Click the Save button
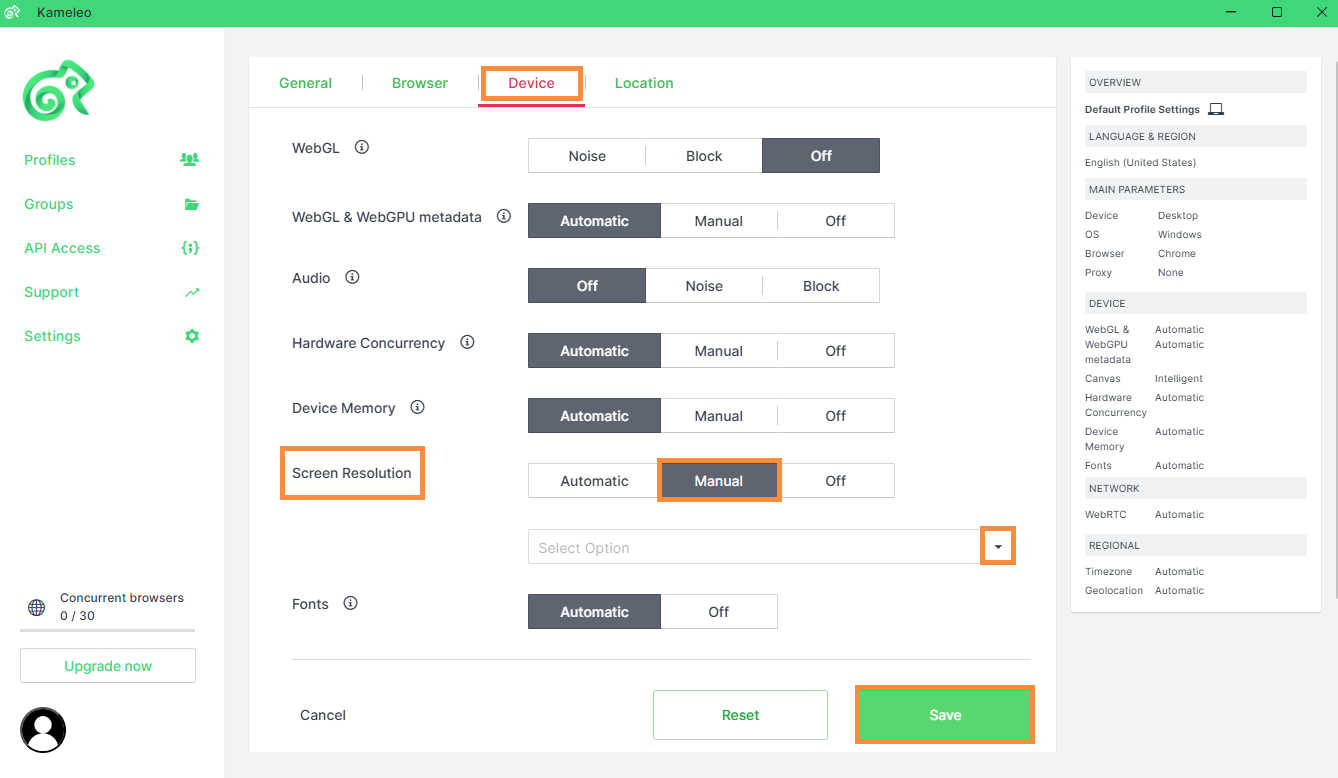This screenshot has width=1338, height=778. pyautogui.click(x=945, y=715)
